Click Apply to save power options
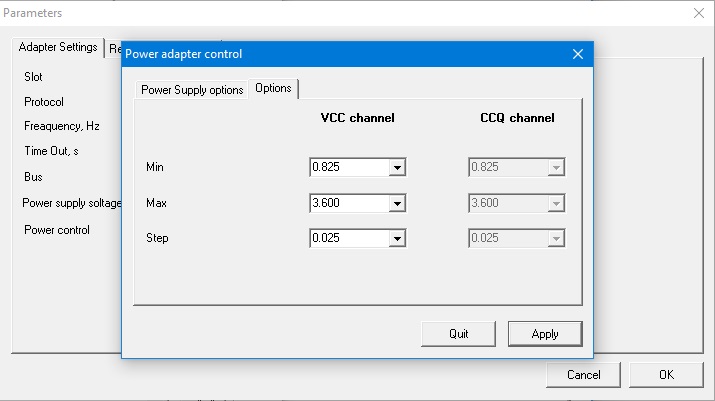The height and width of the screenshot is (401, 715). point(545,334)
